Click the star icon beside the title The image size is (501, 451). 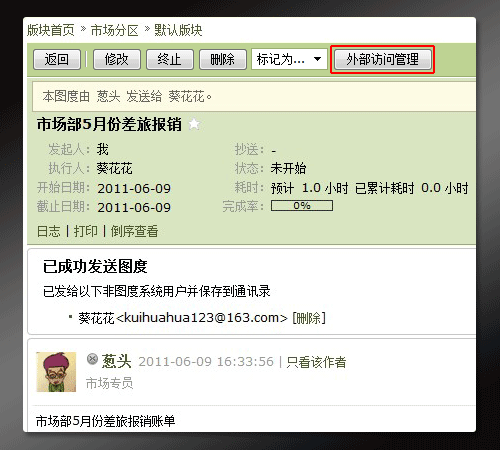pos(194,125)
